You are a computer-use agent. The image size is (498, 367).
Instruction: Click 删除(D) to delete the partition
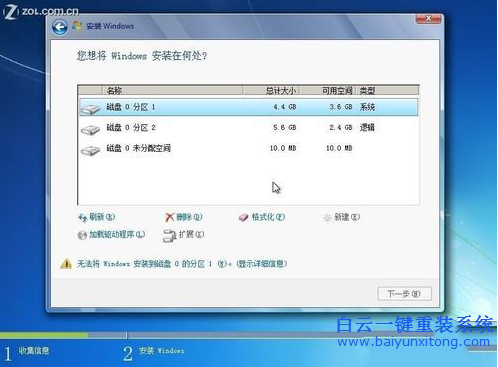(x=189, y=217)
